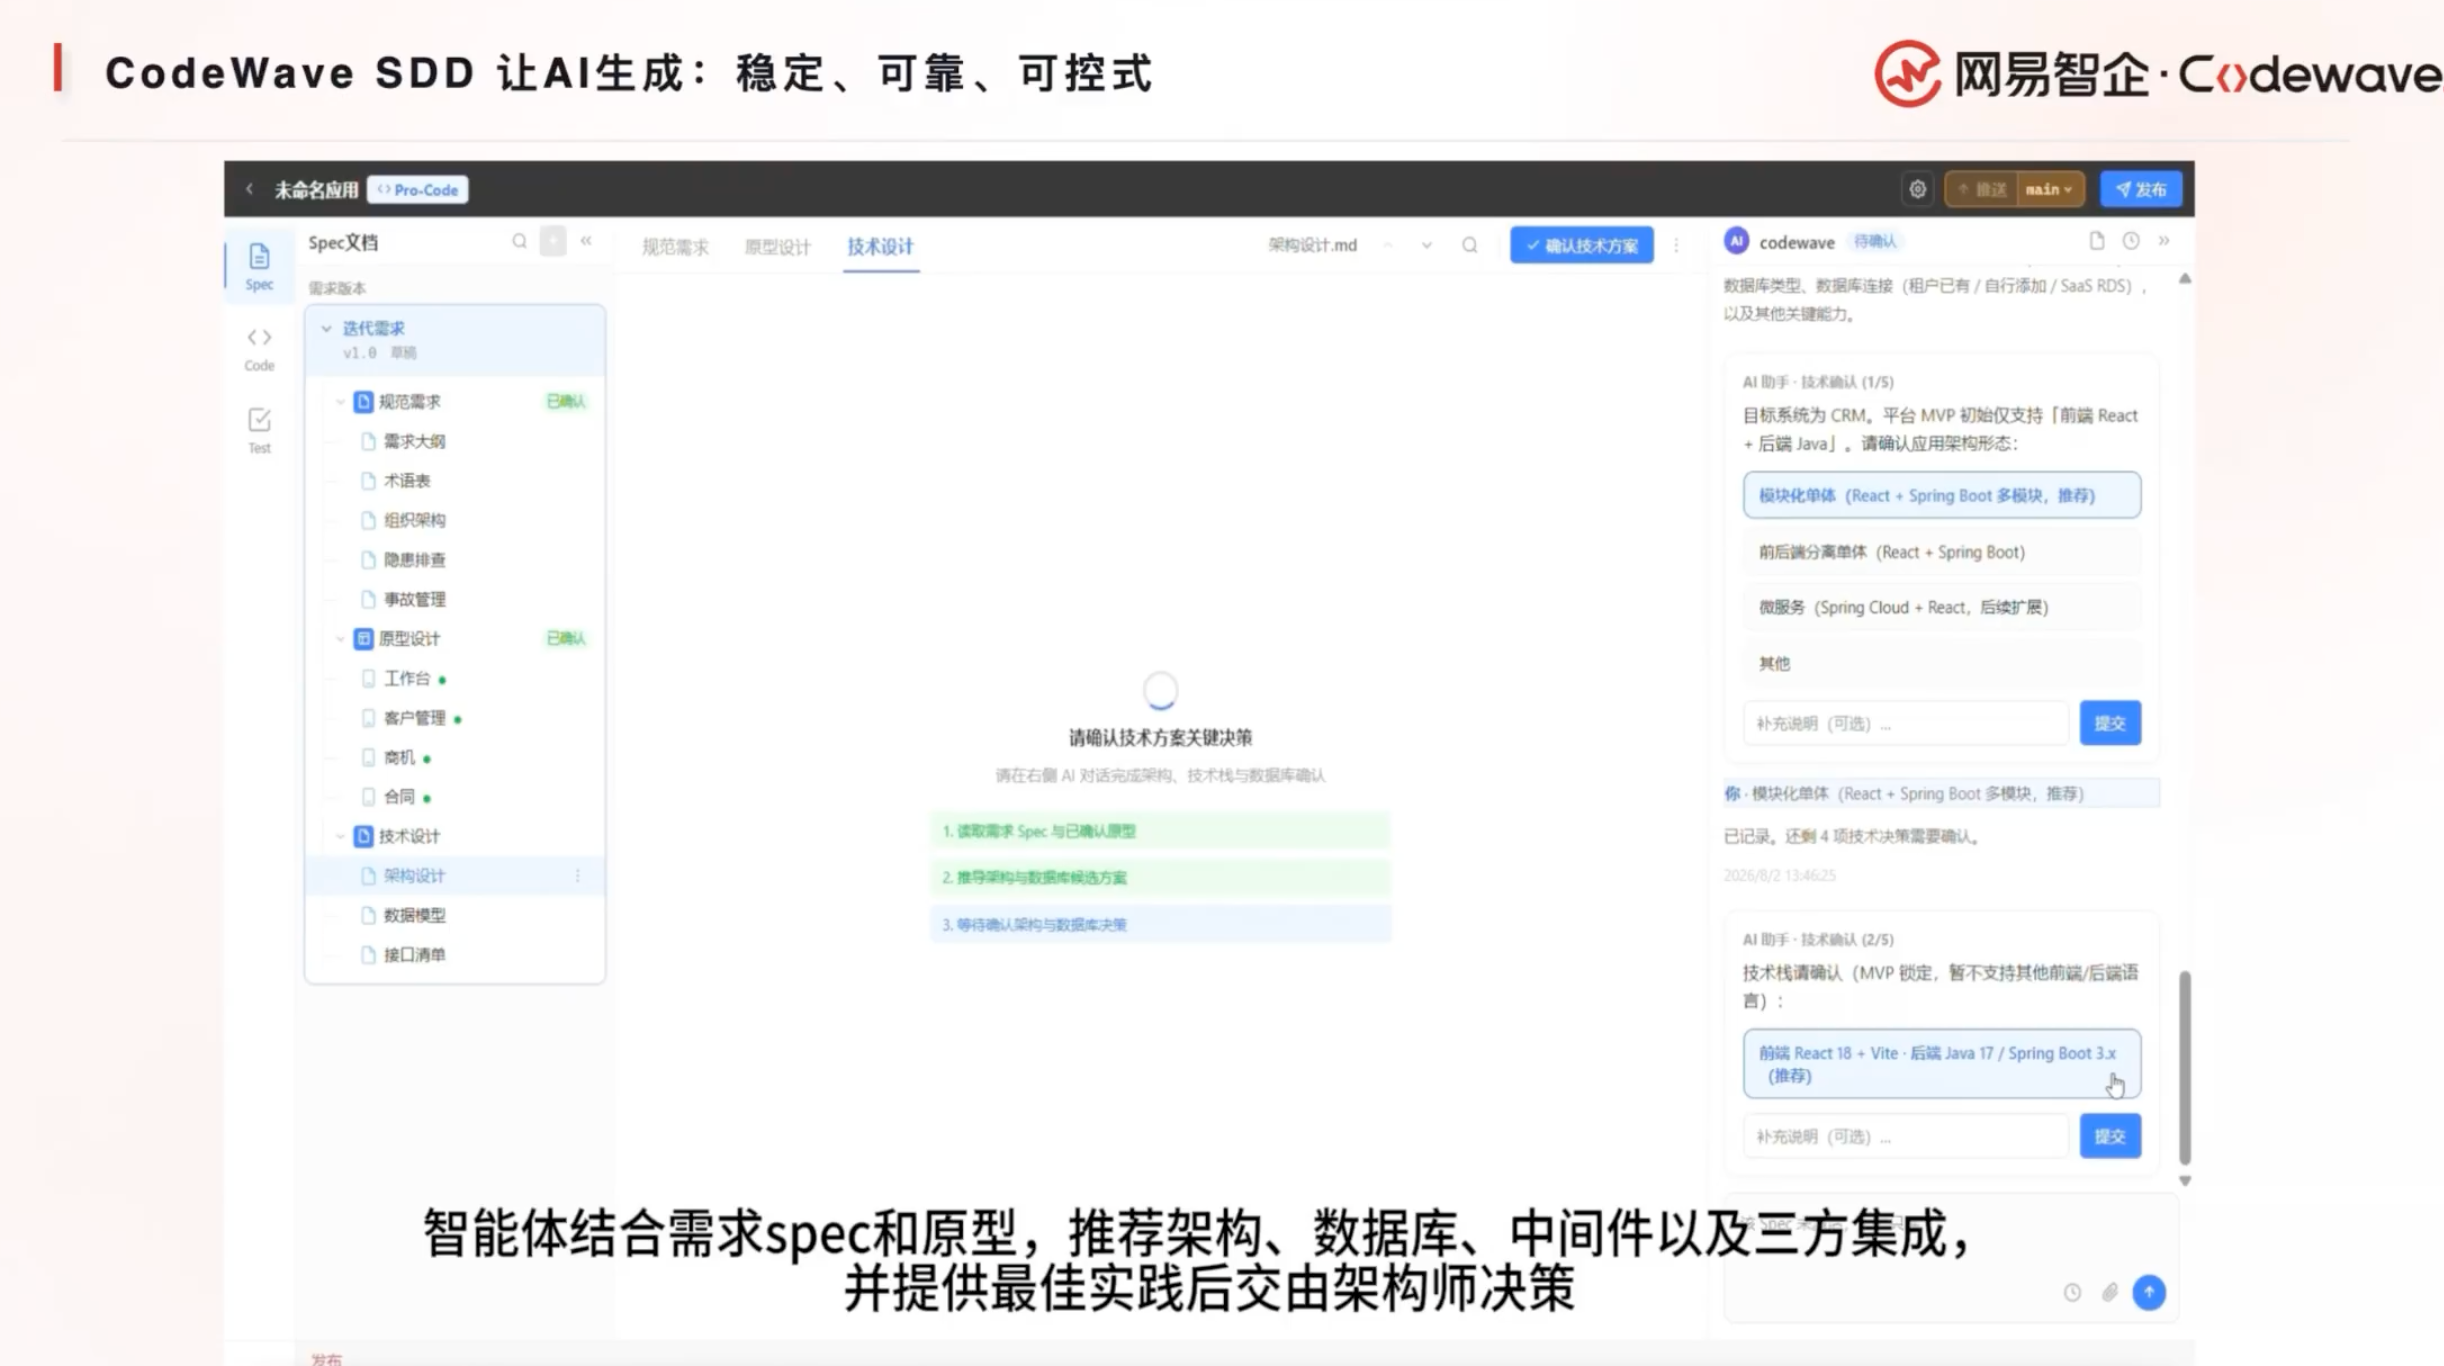
Task: Select the 其他 architecture option
Action: click(x=1941, y=663)
